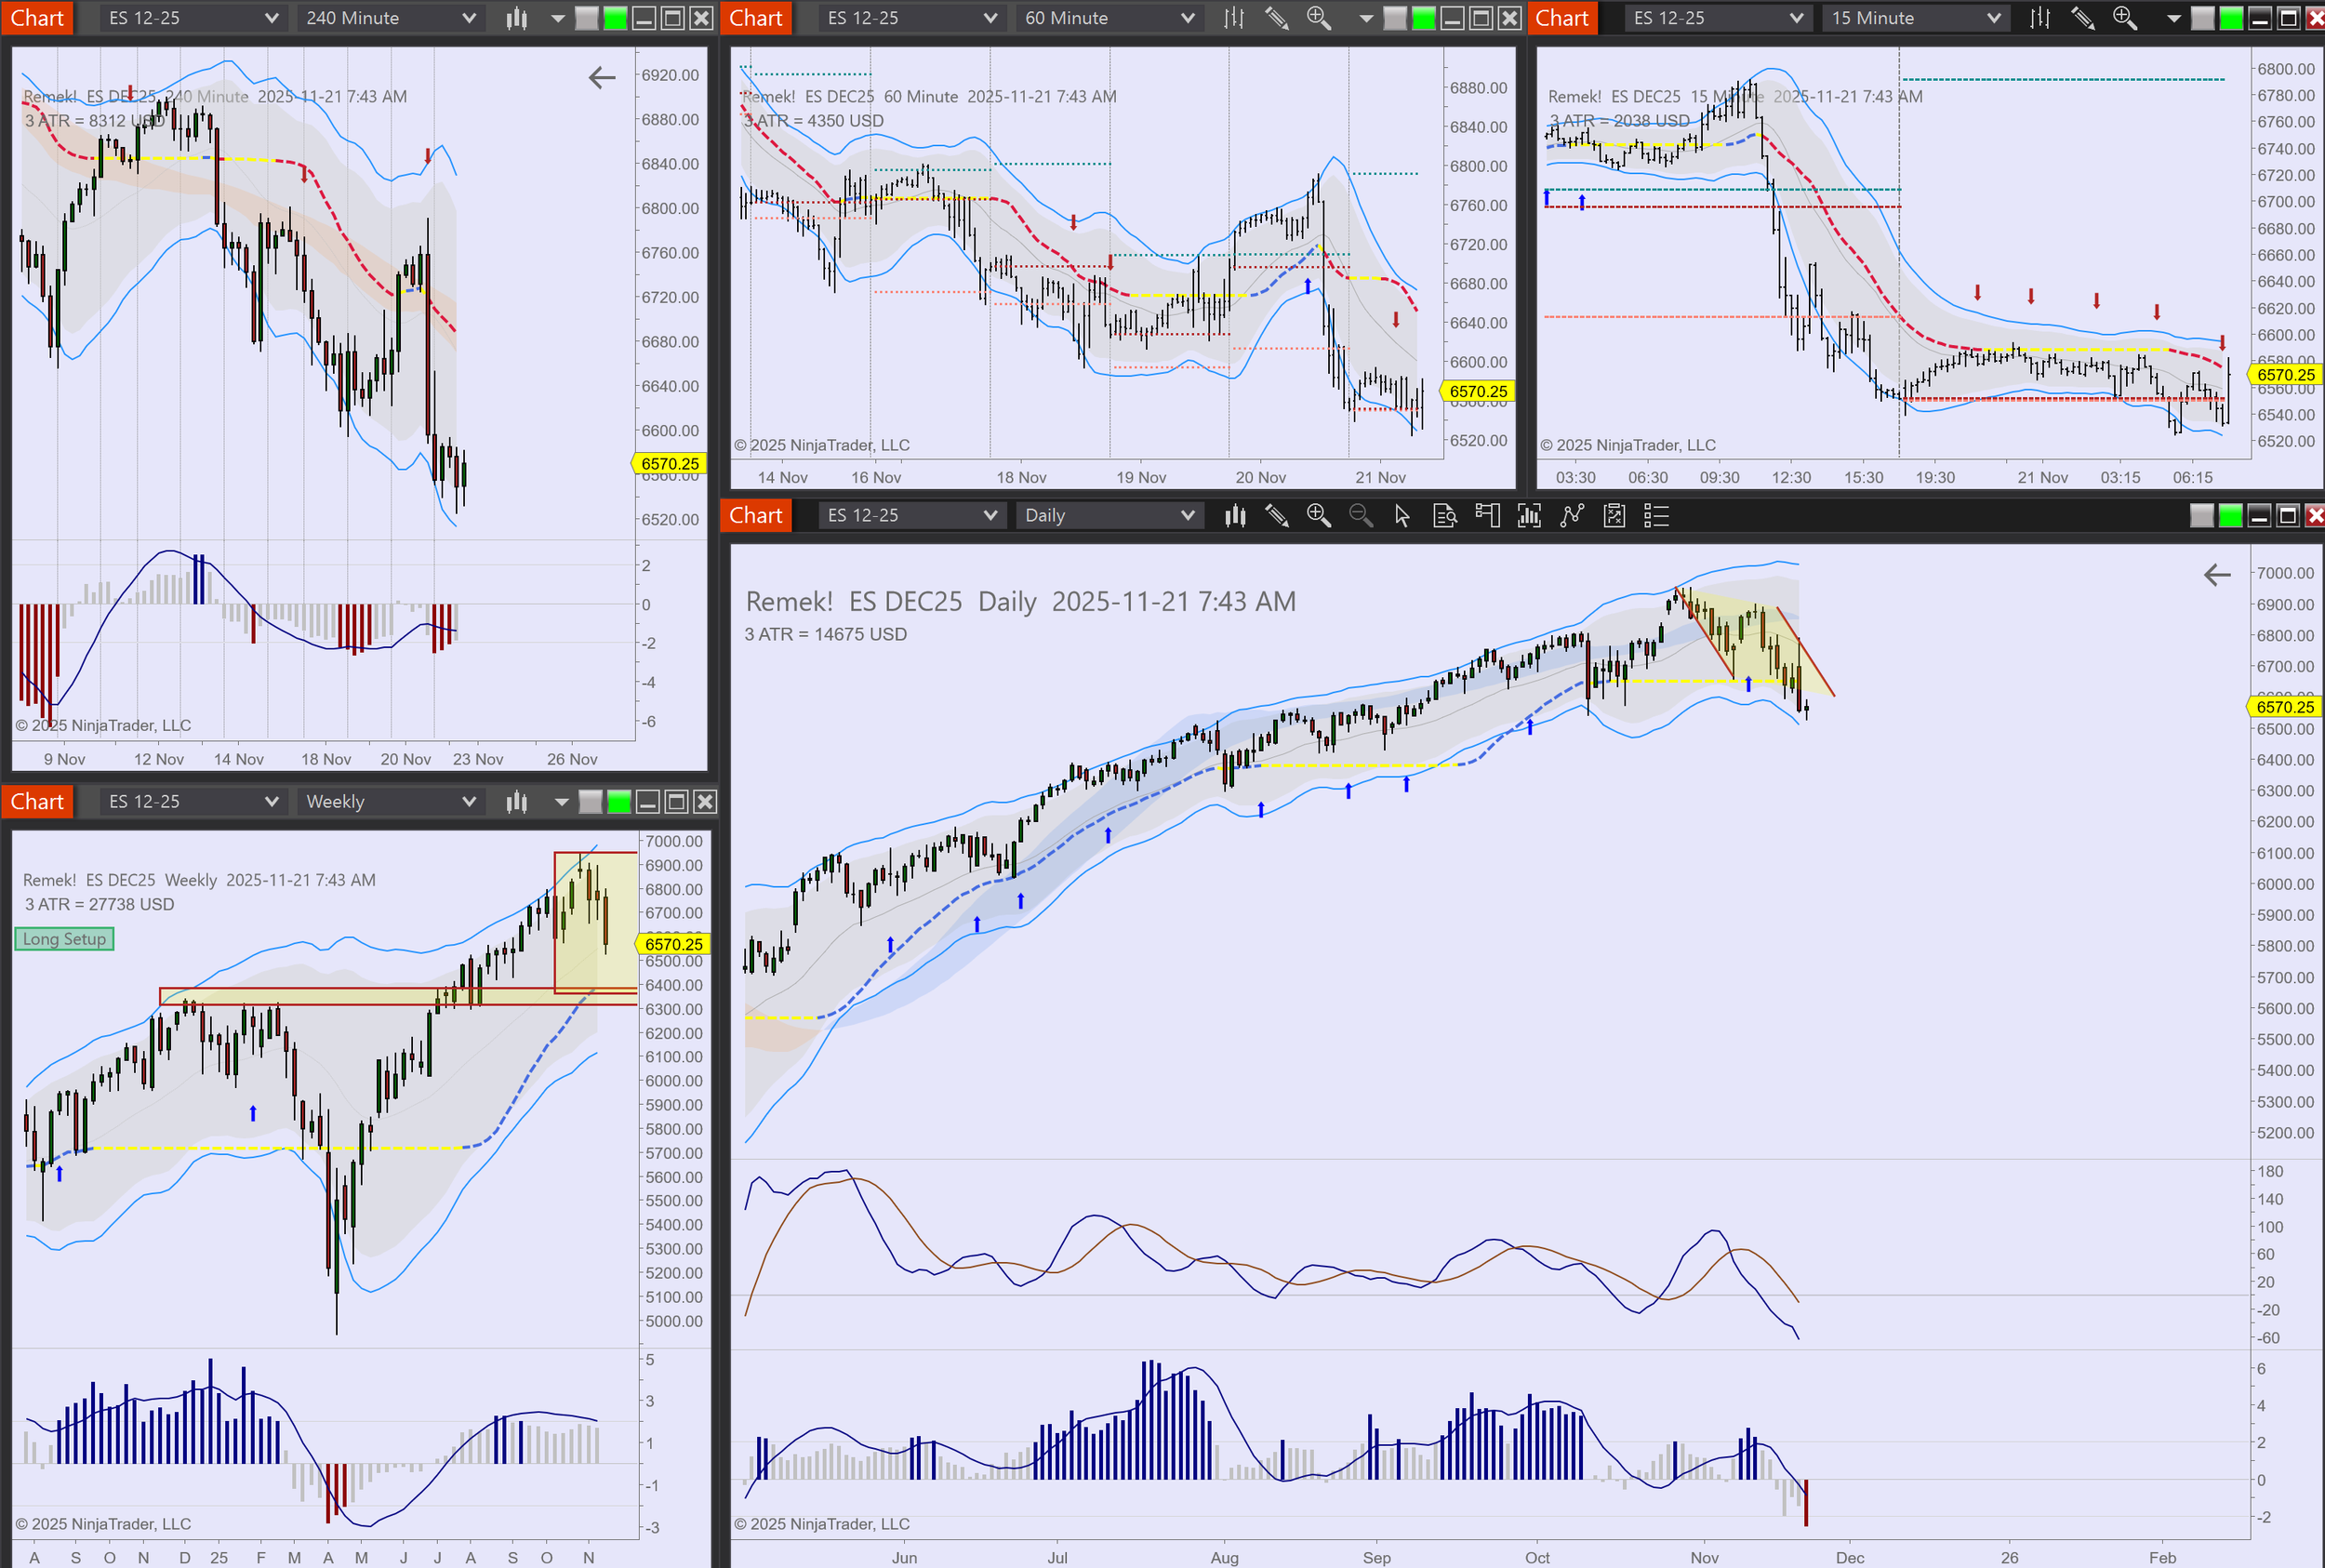The height and width of the screenshot is (1568, 2325).
Task: Choose the cursor pointer tool in Daily chart
Action: 1402,515
